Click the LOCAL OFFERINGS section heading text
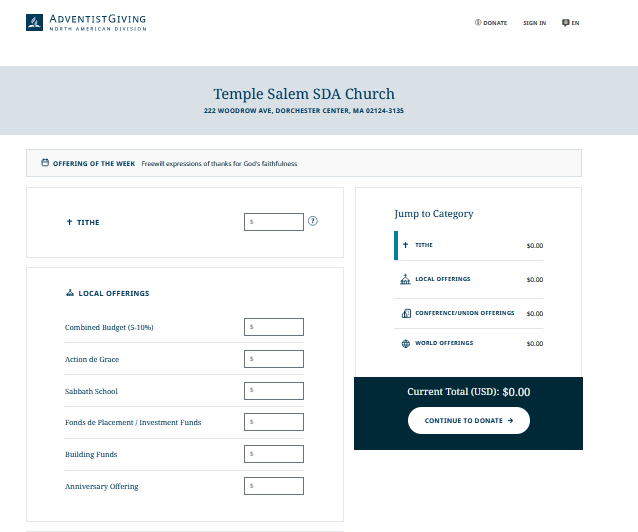638x532 pixels. [x=114, y=293]
